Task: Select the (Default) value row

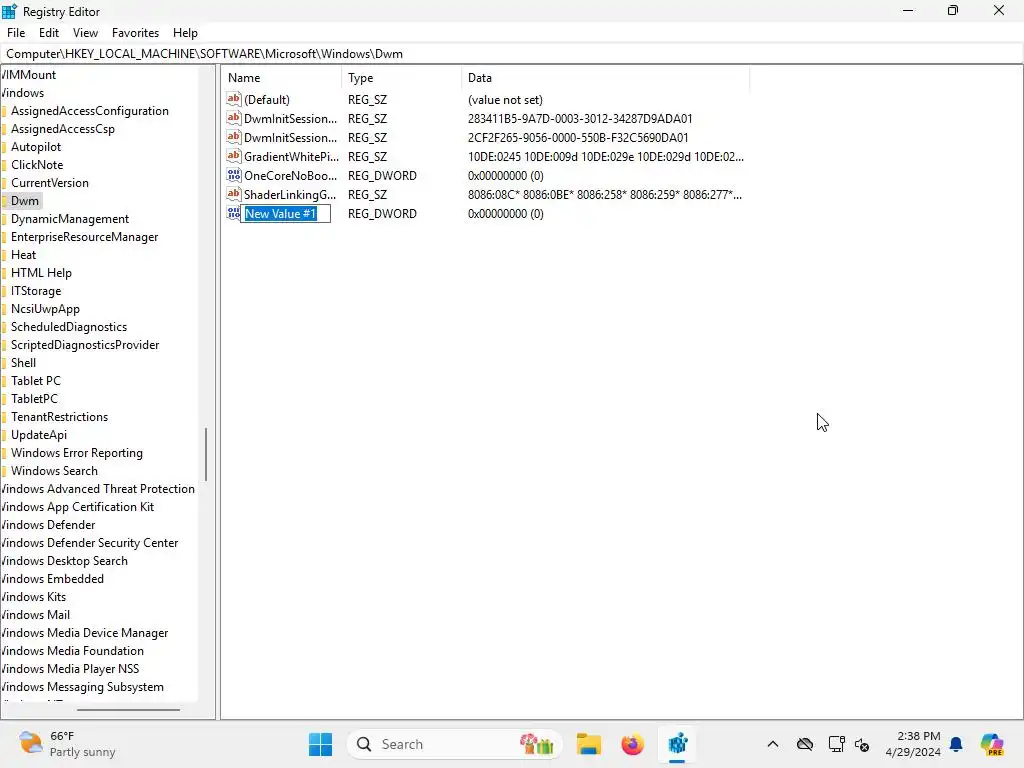Action: tap(487, 99)
